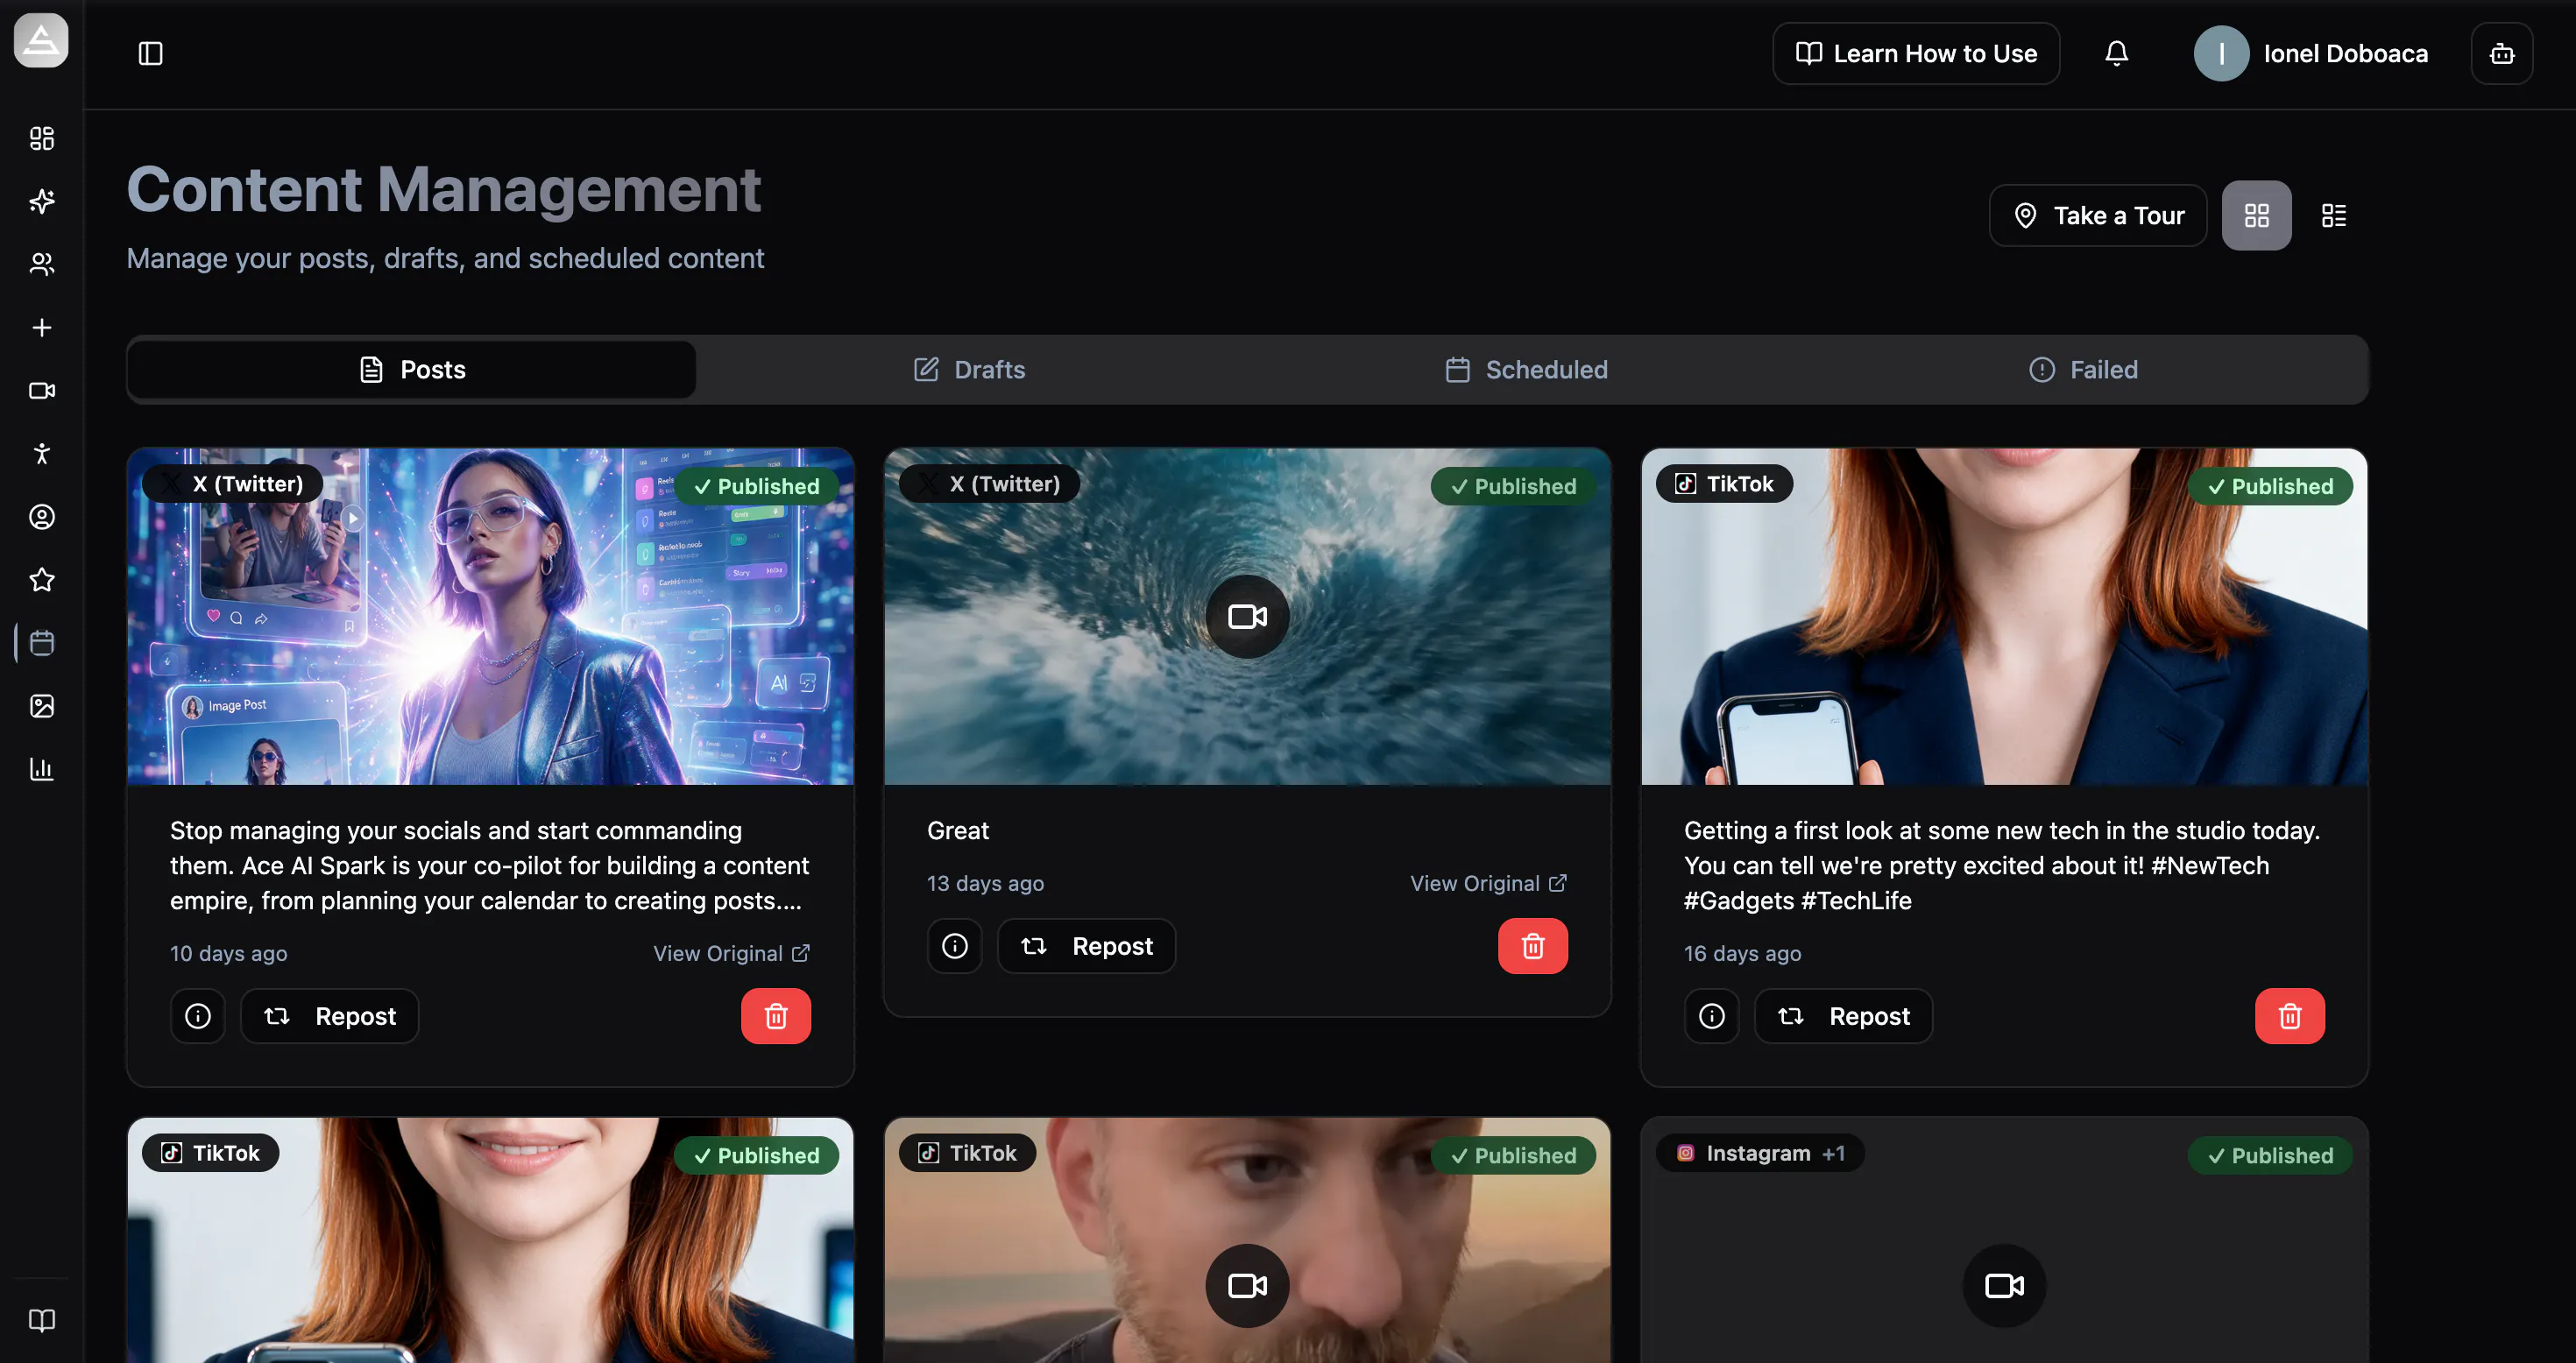Image resolution: width=2576 pixels, height=1363 pixels.
Task: Click Published badge on Ace AI Spark post
Action: point(756,486)
